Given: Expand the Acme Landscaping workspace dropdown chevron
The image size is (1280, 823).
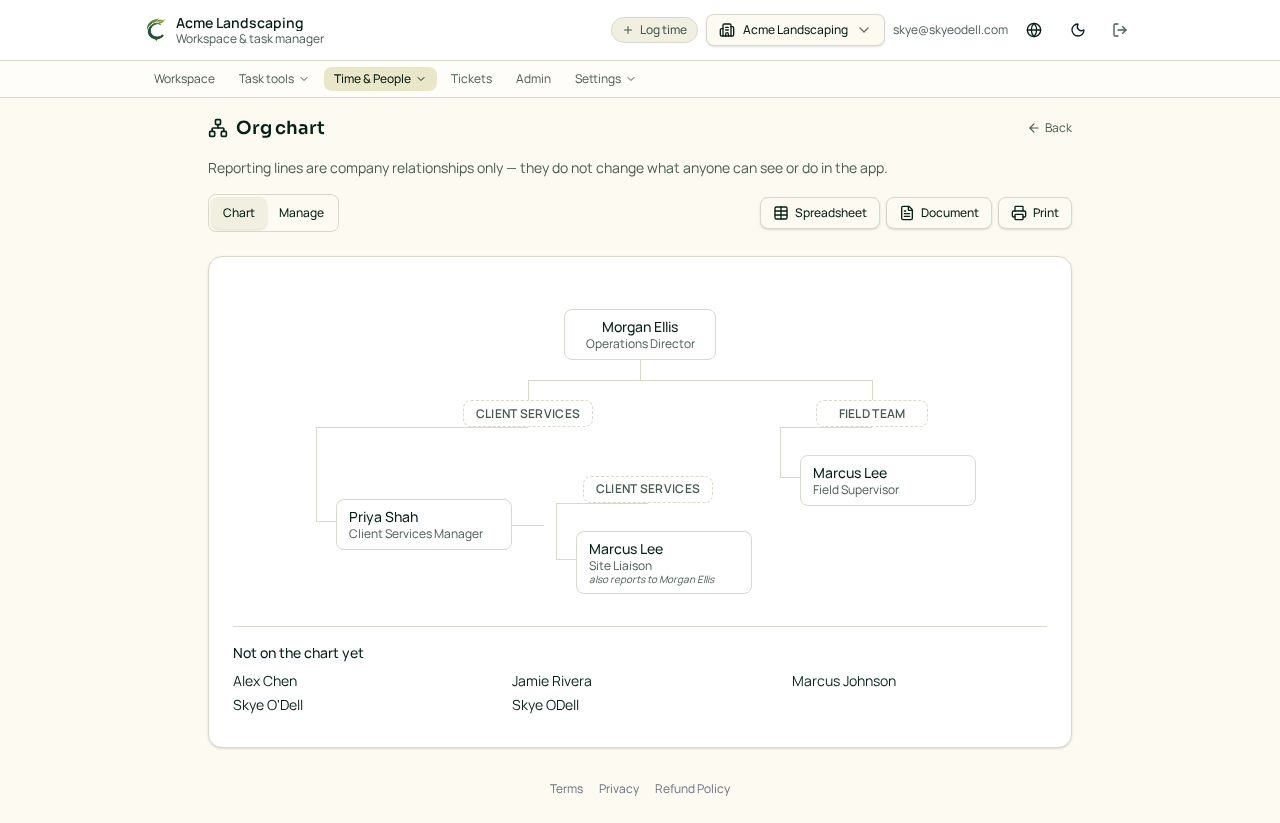Looking at the screenshot, I should (864, 30).
